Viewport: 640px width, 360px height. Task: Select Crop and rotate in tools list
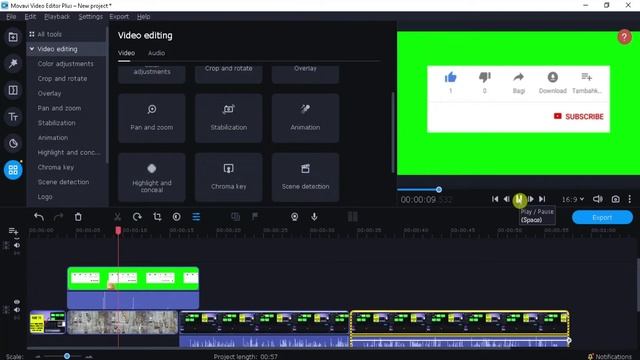pyautogui.click(x=62, y=78)
